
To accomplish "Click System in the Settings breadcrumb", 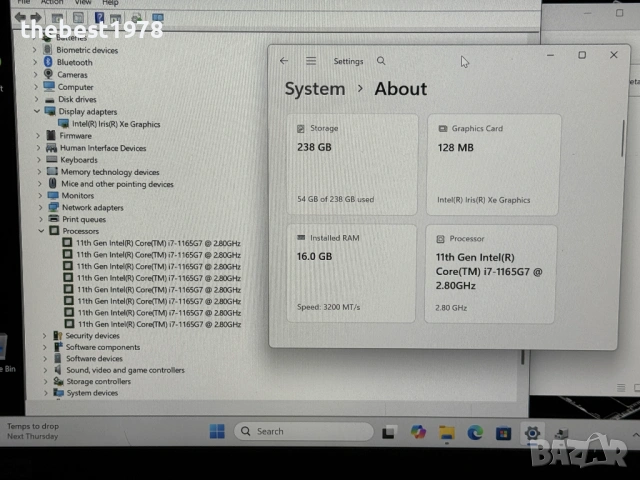I will click(315, 89).
